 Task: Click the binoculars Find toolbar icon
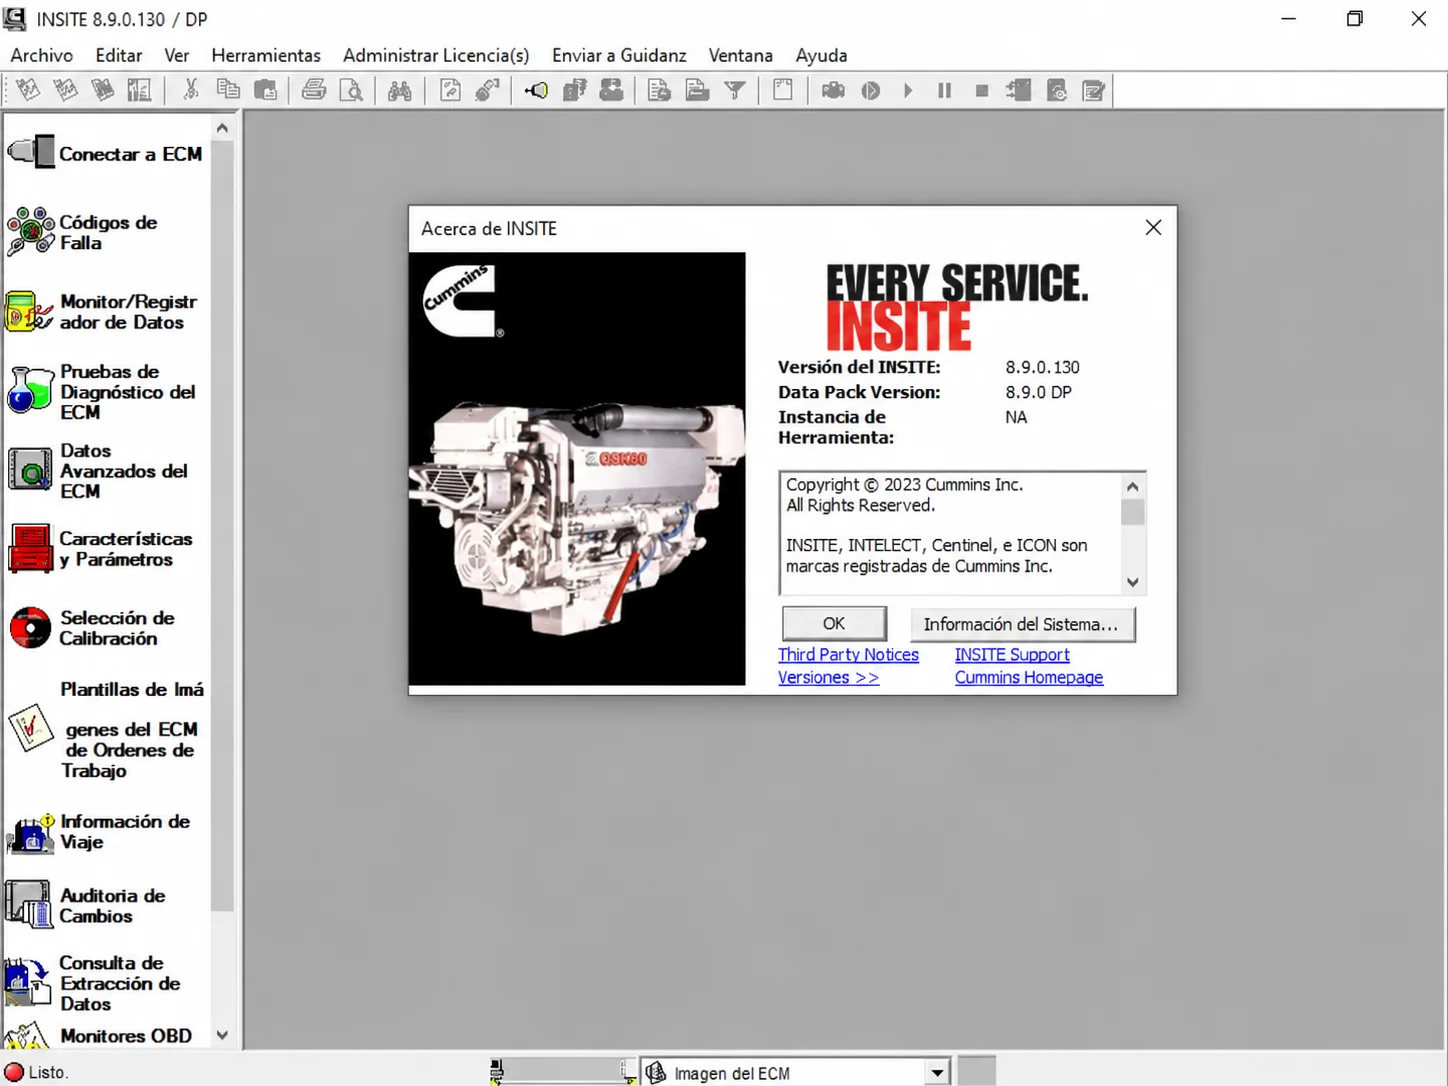400,90
